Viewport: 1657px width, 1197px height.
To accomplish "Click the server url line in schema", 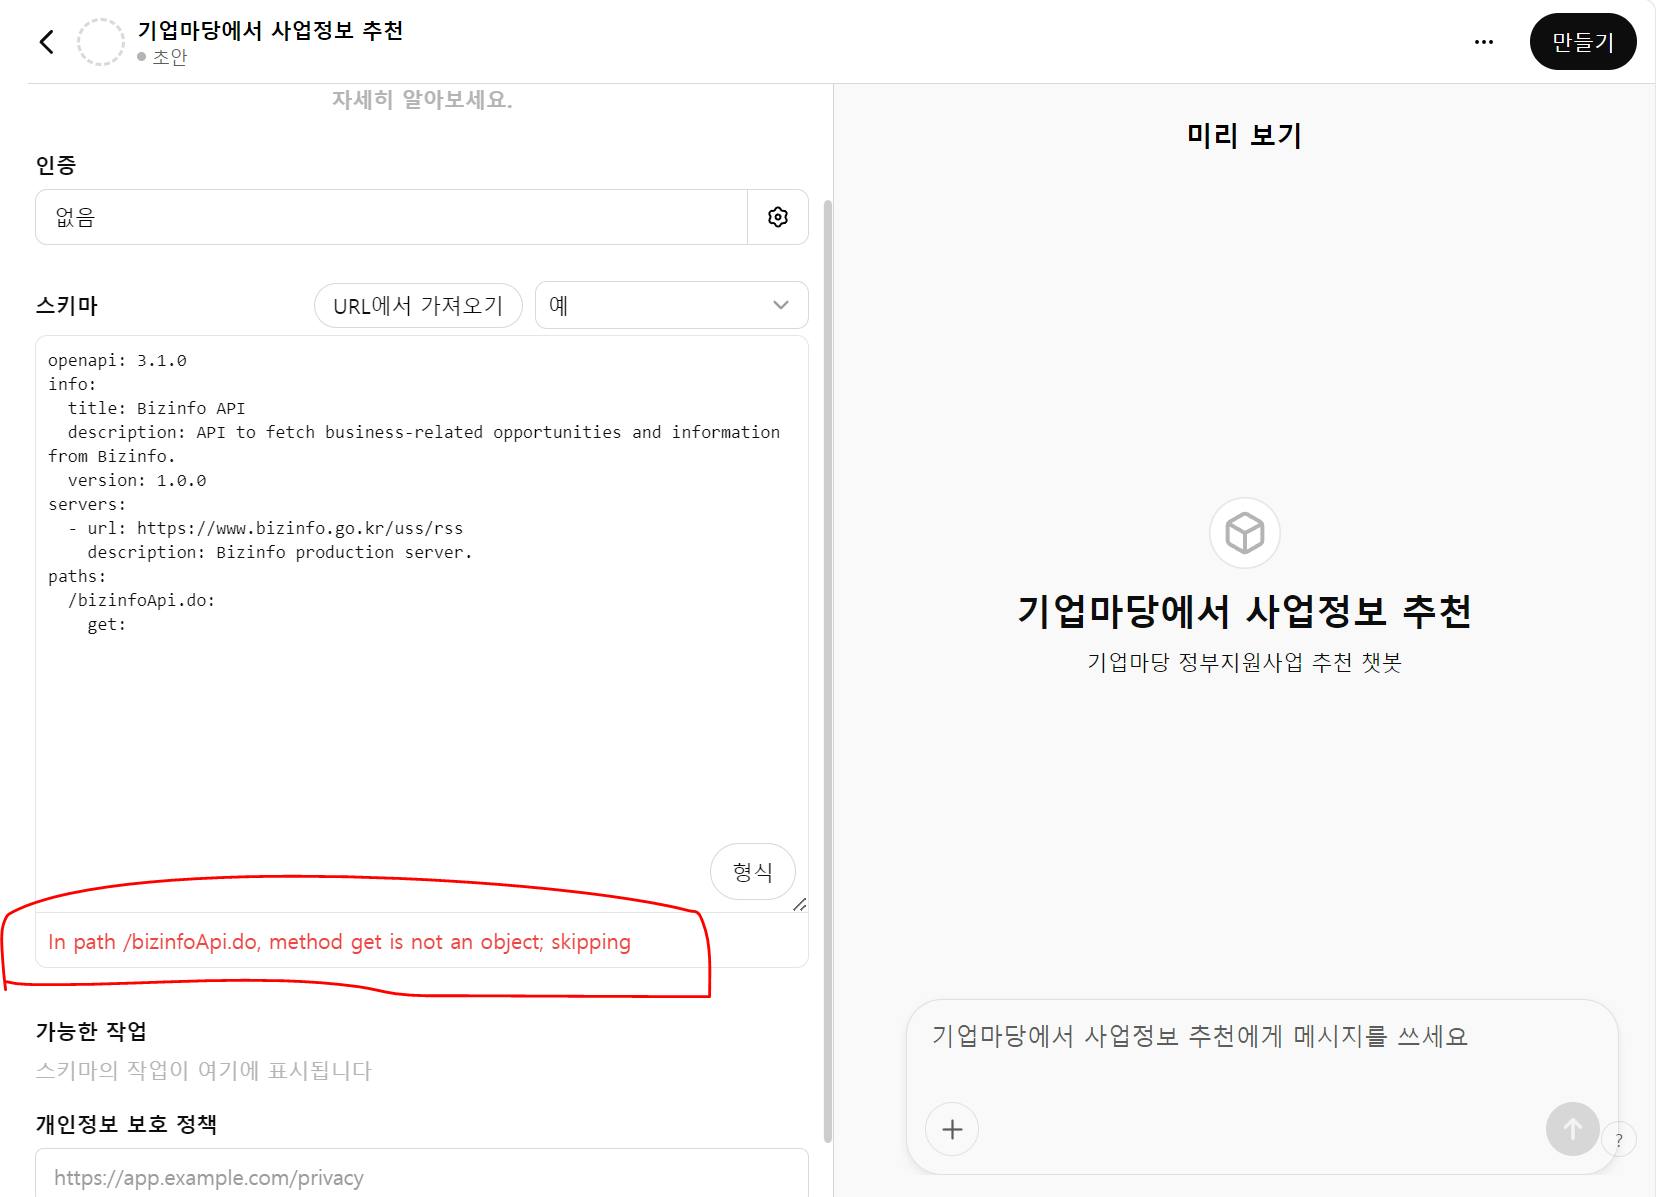I will (265, 528).
